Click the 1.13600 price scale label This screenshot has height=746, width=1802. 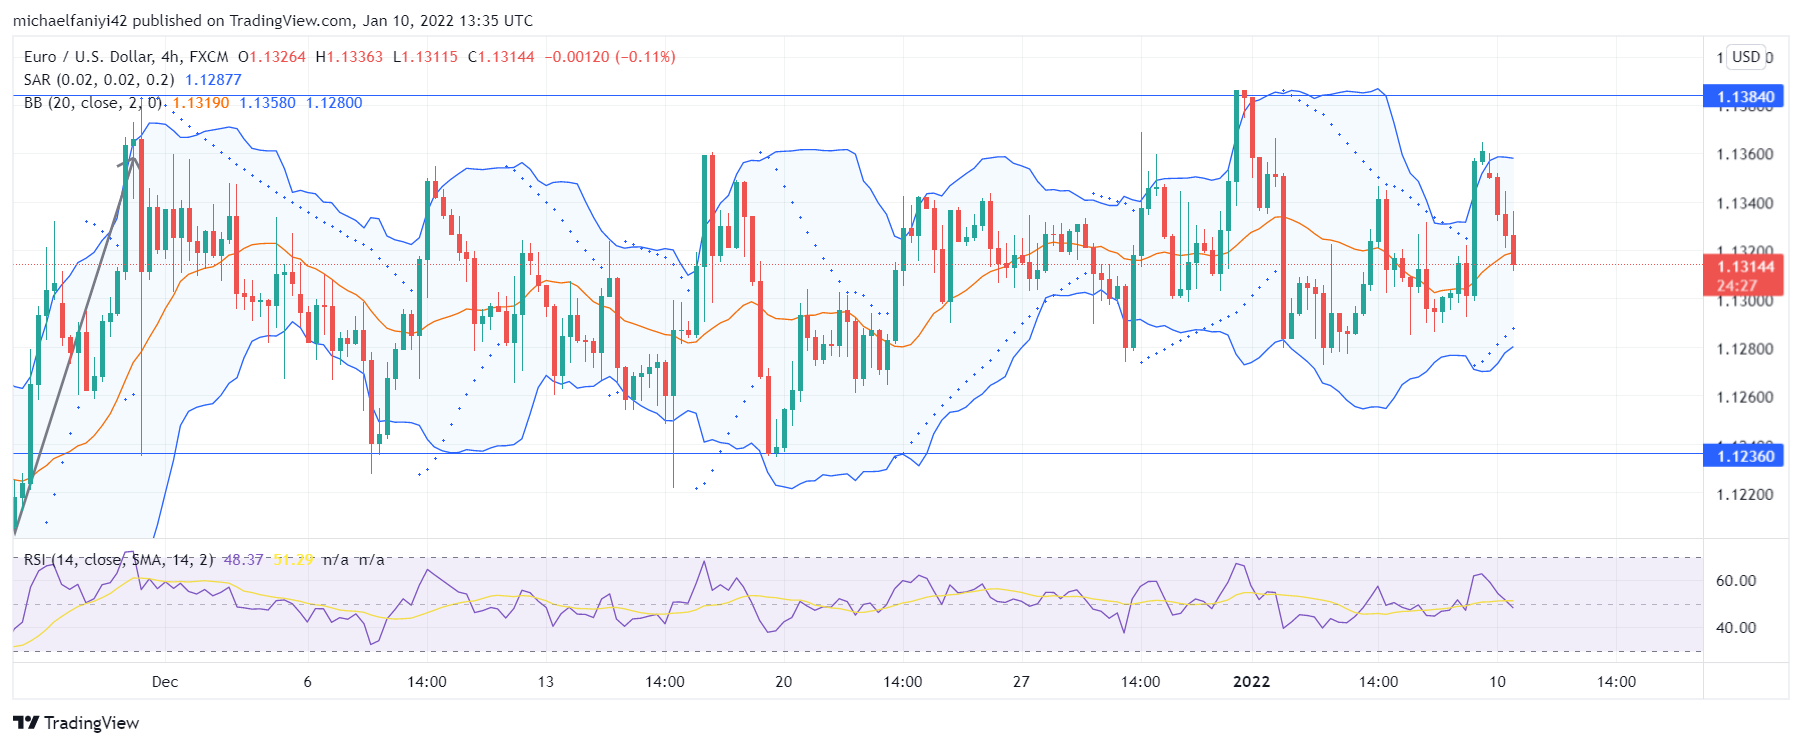click(1745, 154)
